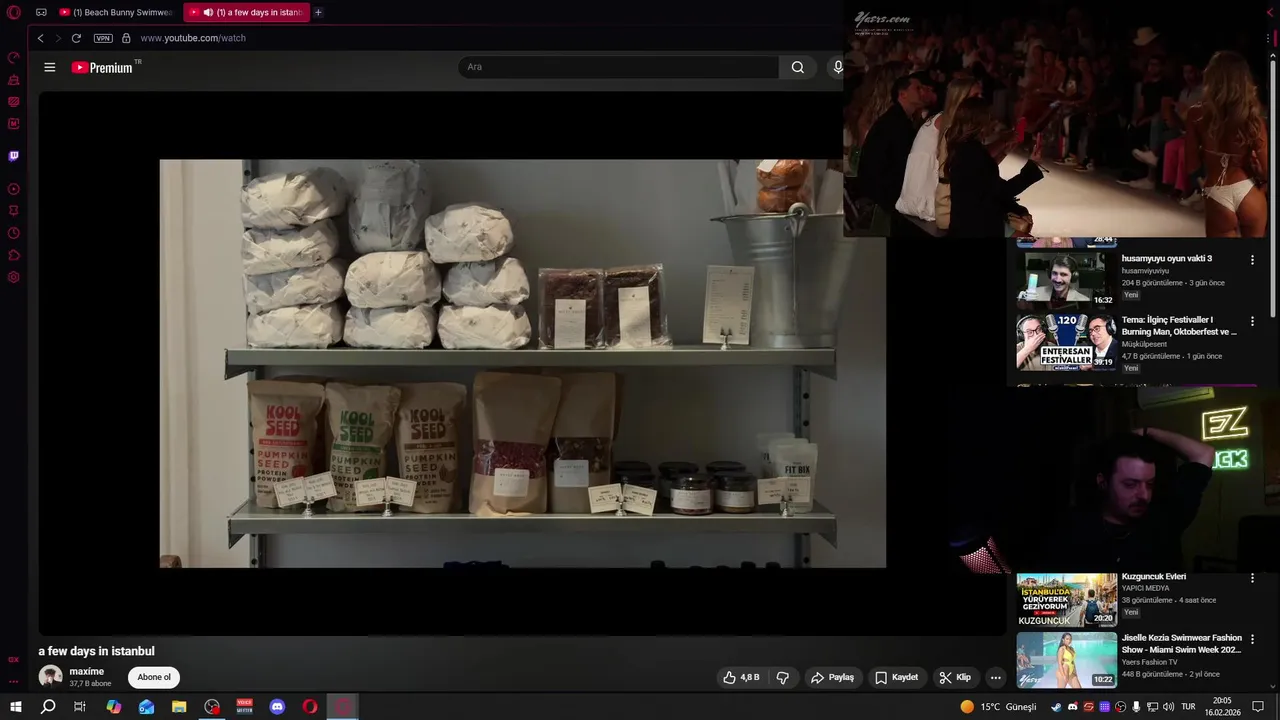Viewport: 1280px width, 720px height.
Task: Open GX Control speedometer in sidebar
Action: pyautogui.click(x=14, y=58)
